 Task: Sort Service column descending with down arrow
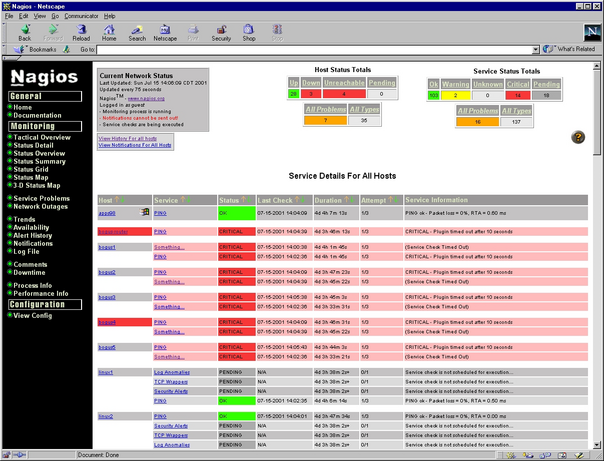pos(189,199)
